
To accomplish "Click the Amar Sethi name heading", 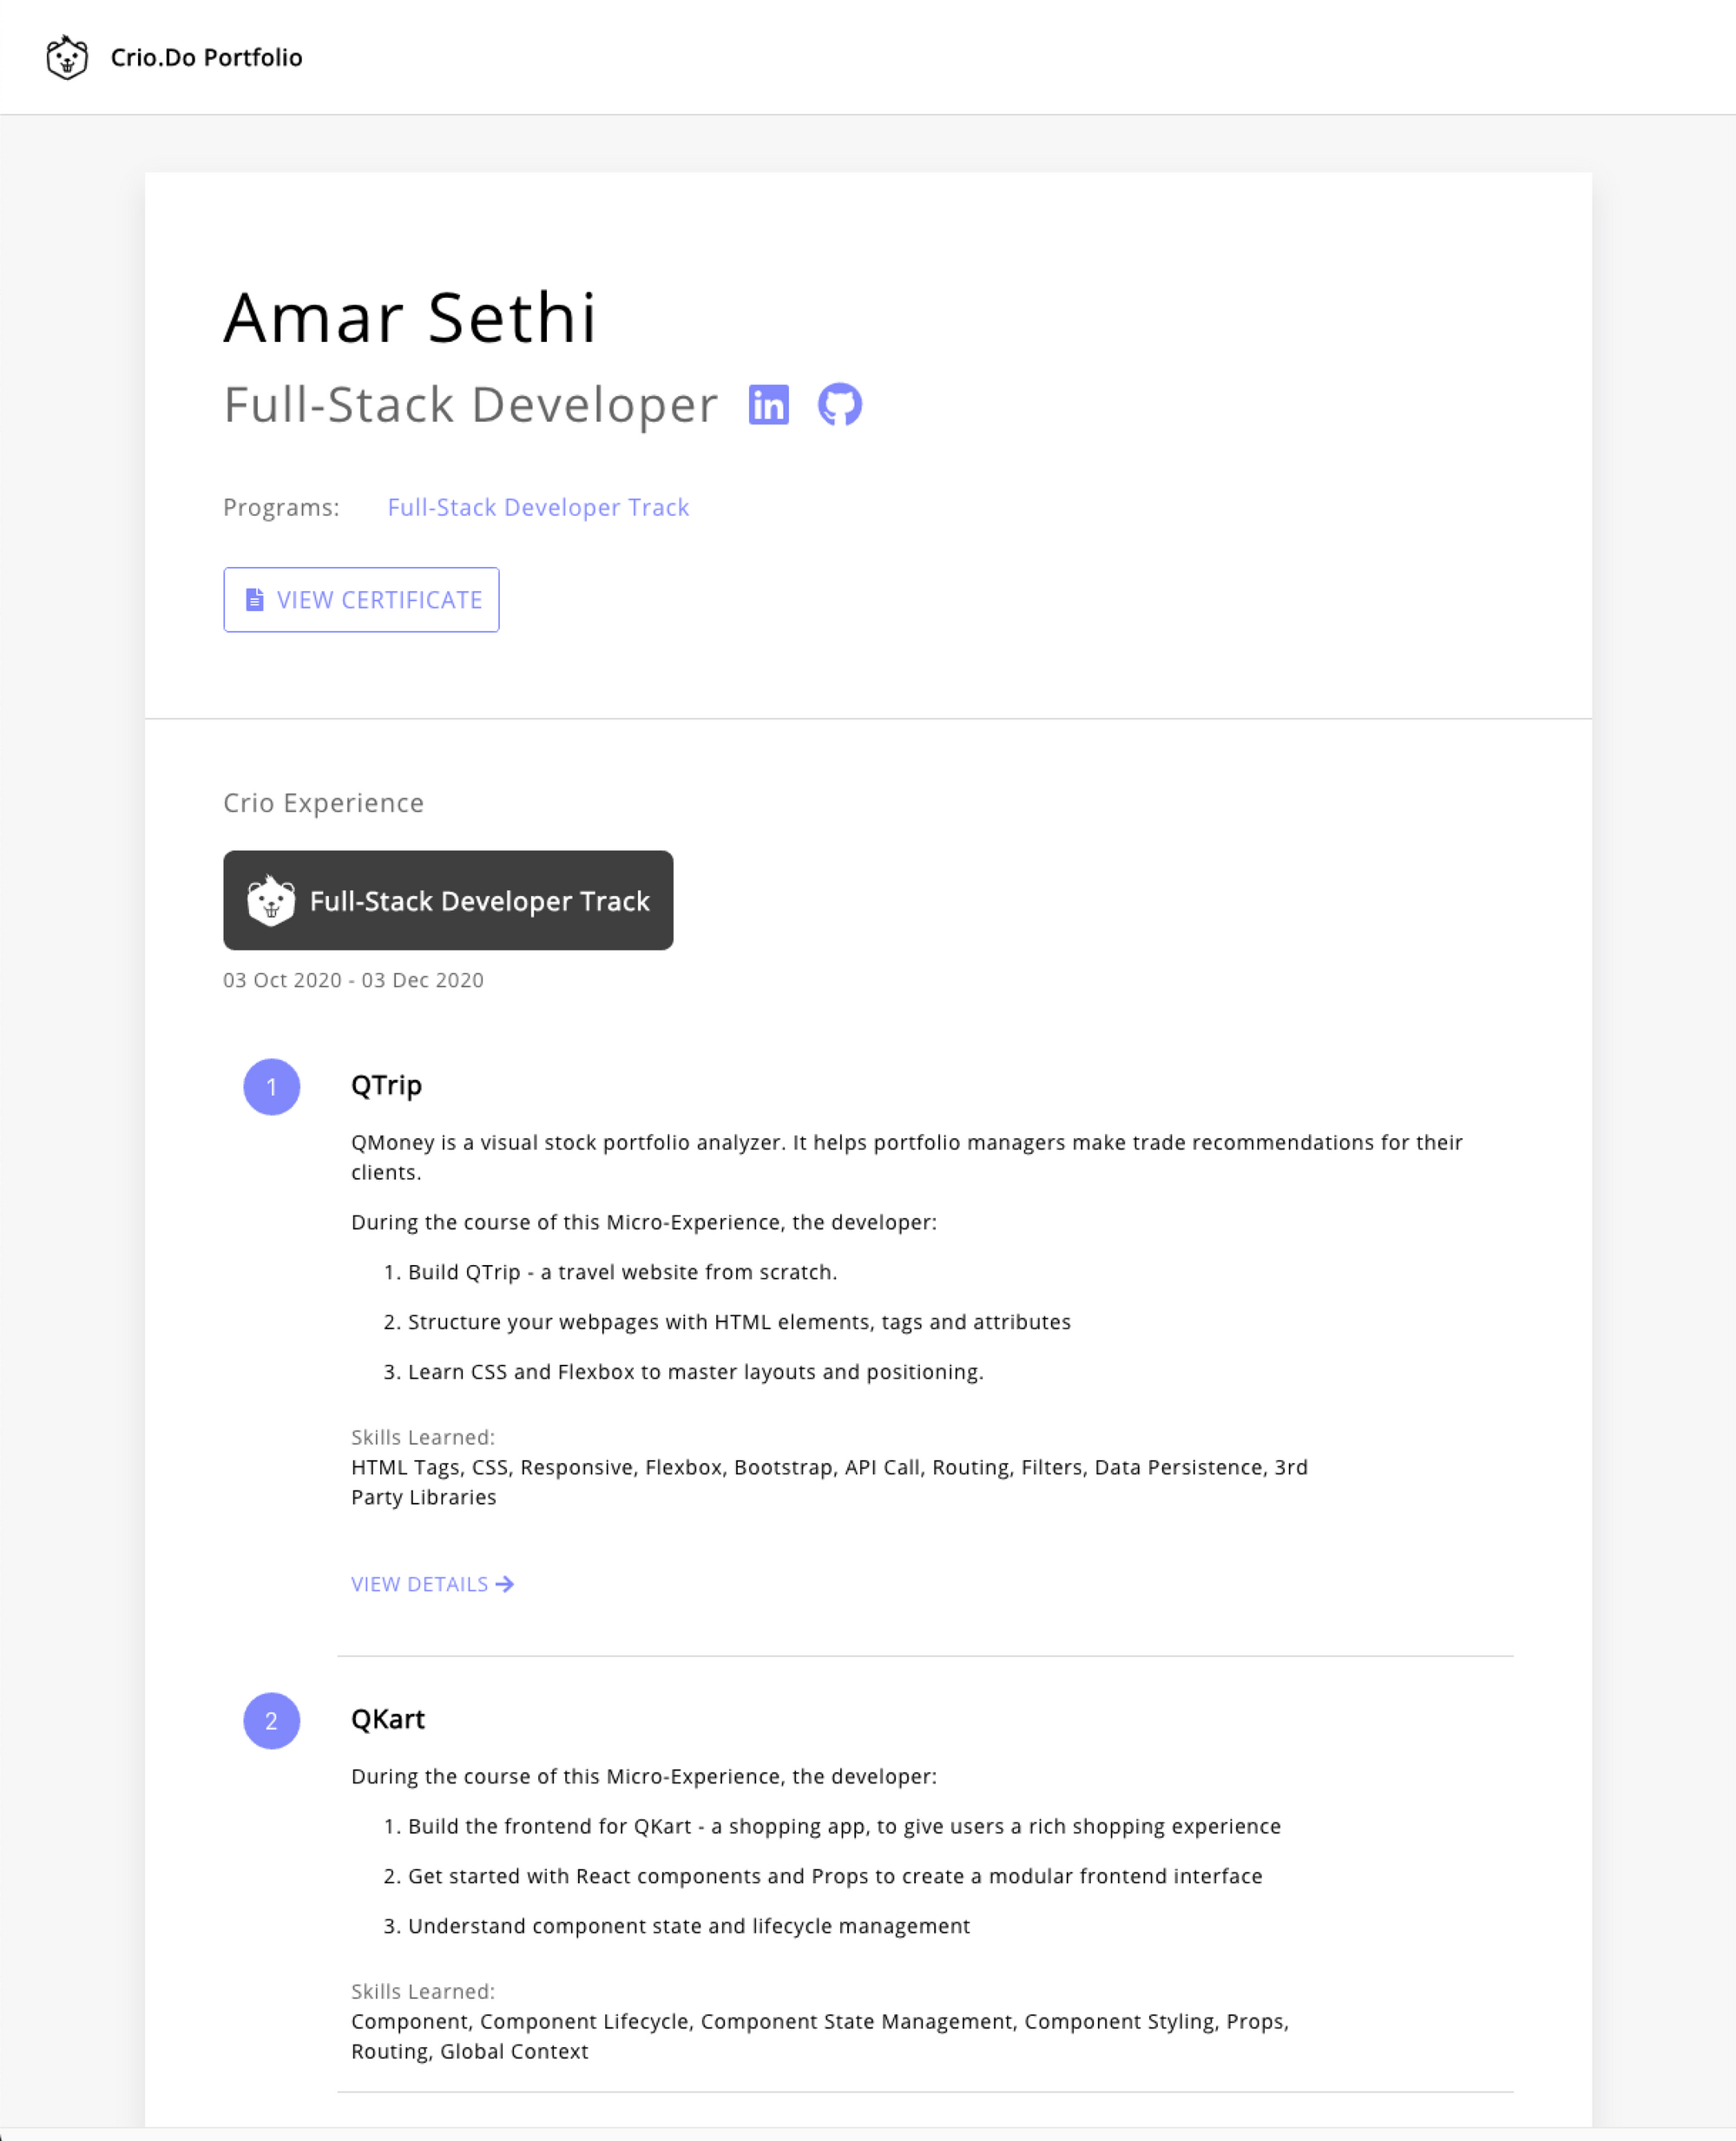I will pos(410,318).
